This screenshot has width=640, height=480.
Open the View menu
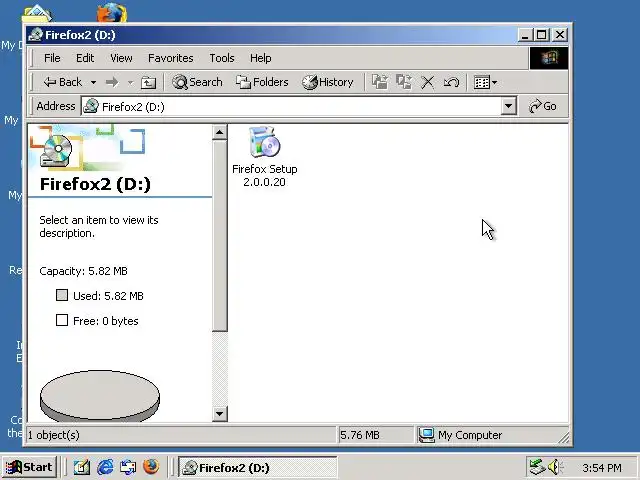point(121,58)
